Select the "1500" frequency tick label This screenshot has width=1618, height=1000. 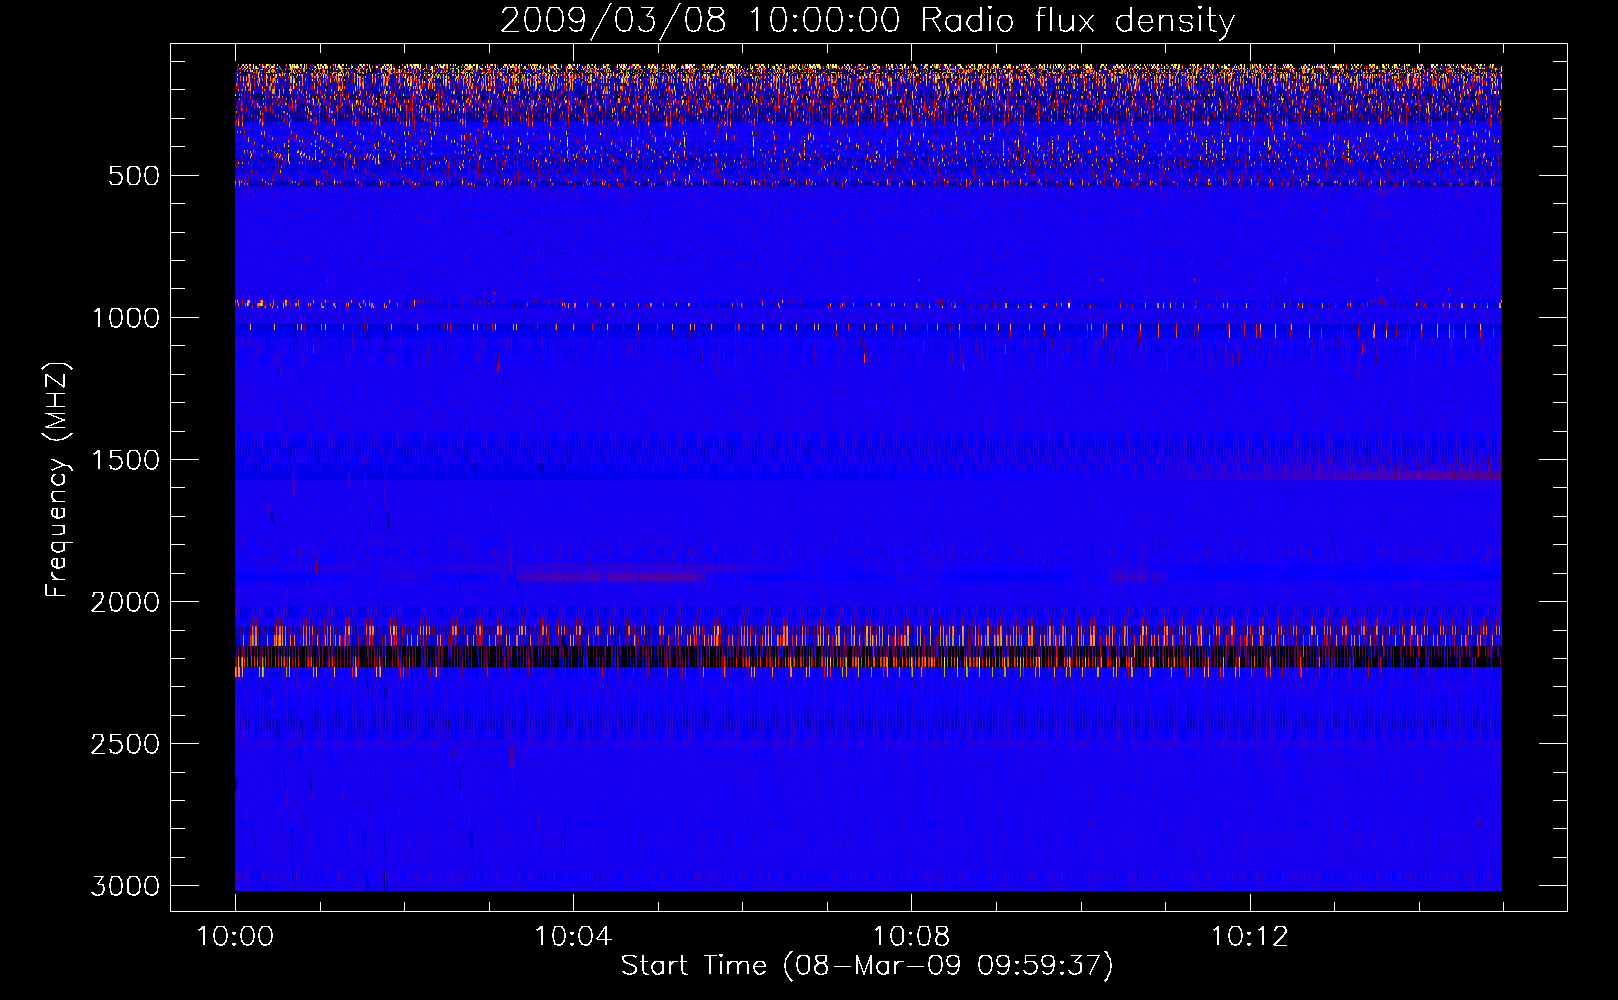coord(125,460)
